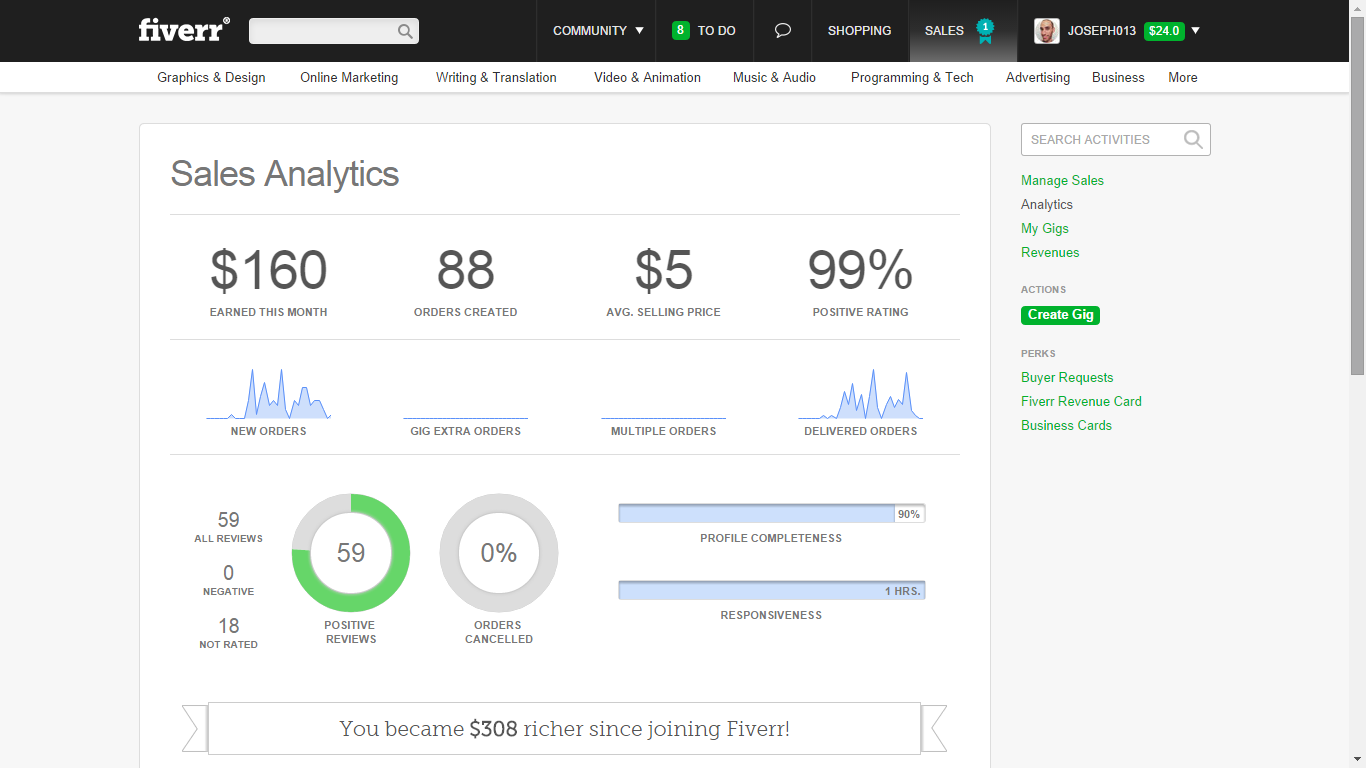This screenshot has width=1366, height=768.
Task: Open Programming & Tech category
Action: tap(912, 77)
